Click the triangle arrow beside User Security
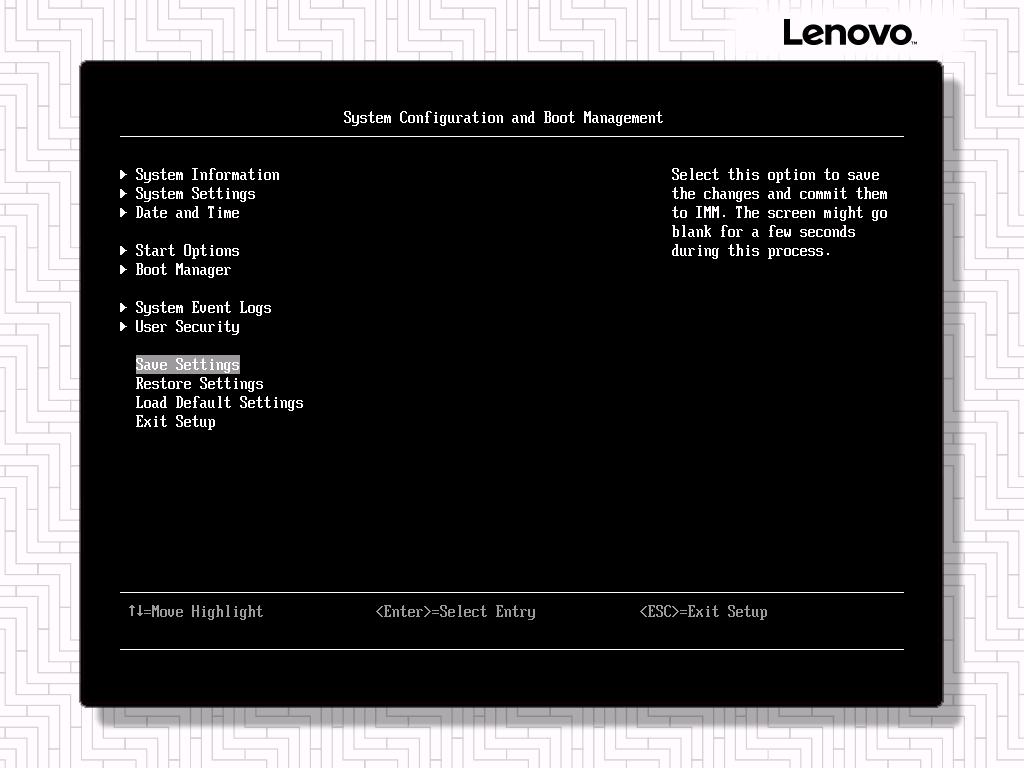 pyautogui.click(x=123, y=327)
